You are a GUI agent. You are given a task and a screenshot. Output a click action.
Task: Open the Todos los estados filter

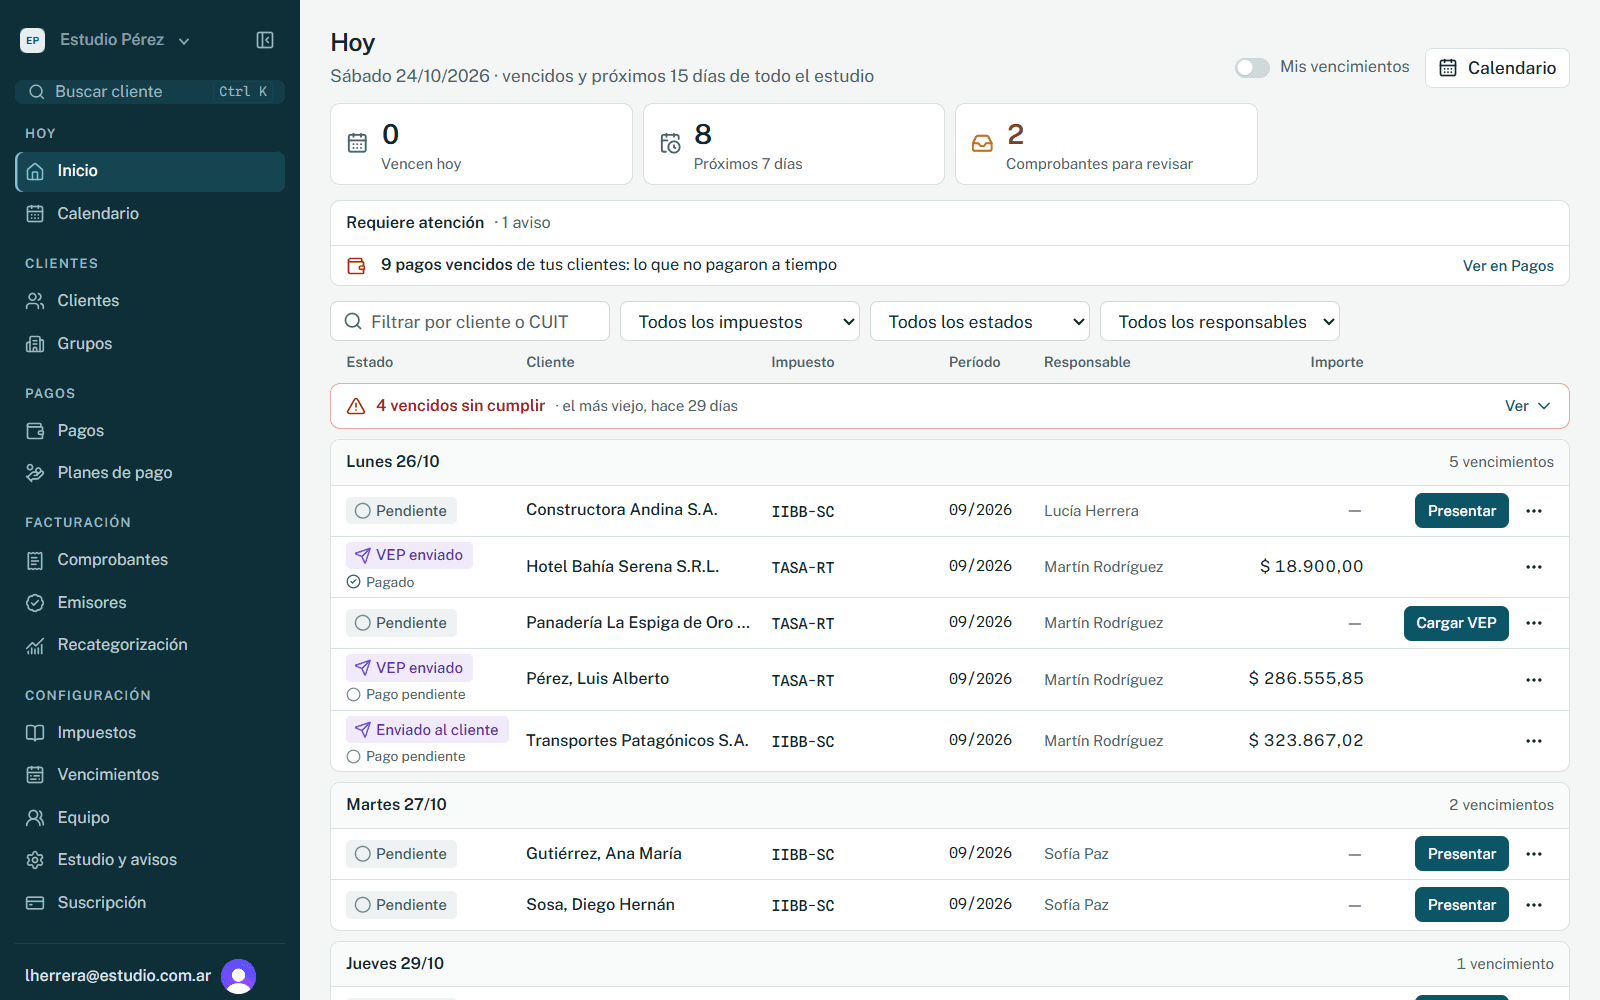pos(980,322)
